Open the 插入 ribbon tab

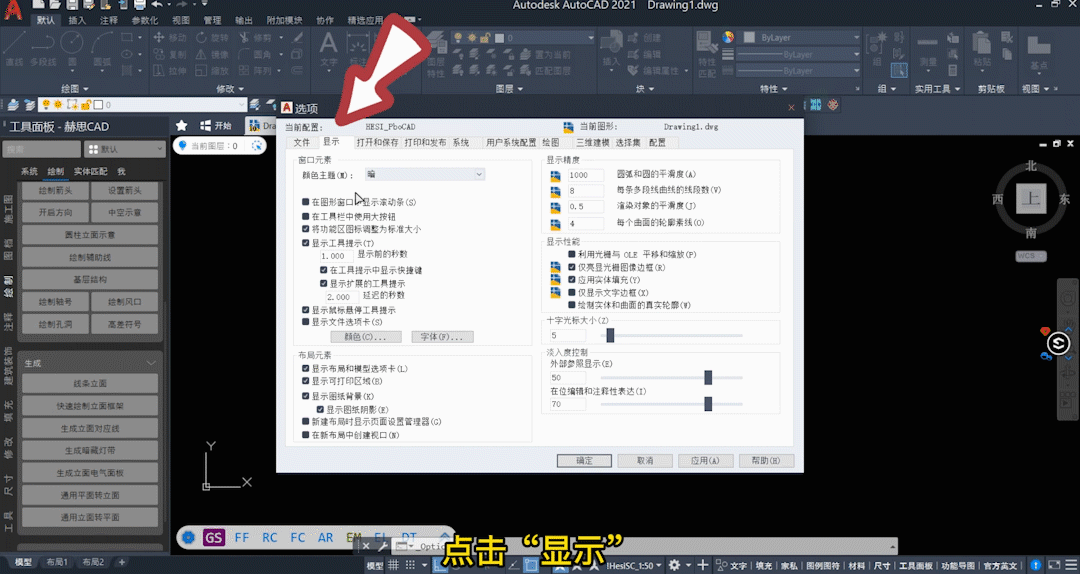tap(77, 20)
